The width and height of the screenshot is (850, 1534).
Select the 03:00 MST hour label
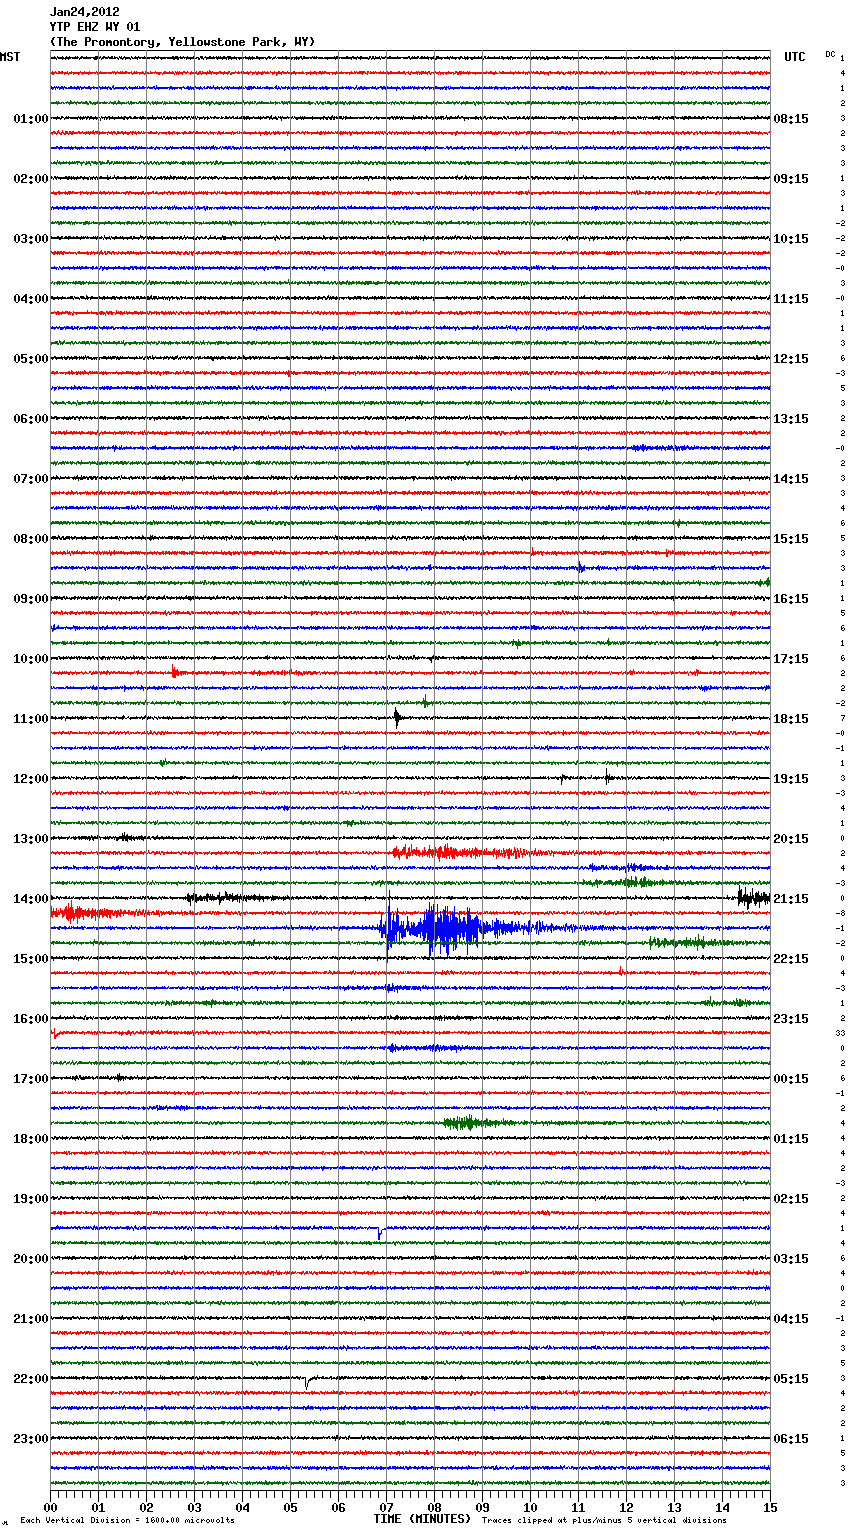31,239
